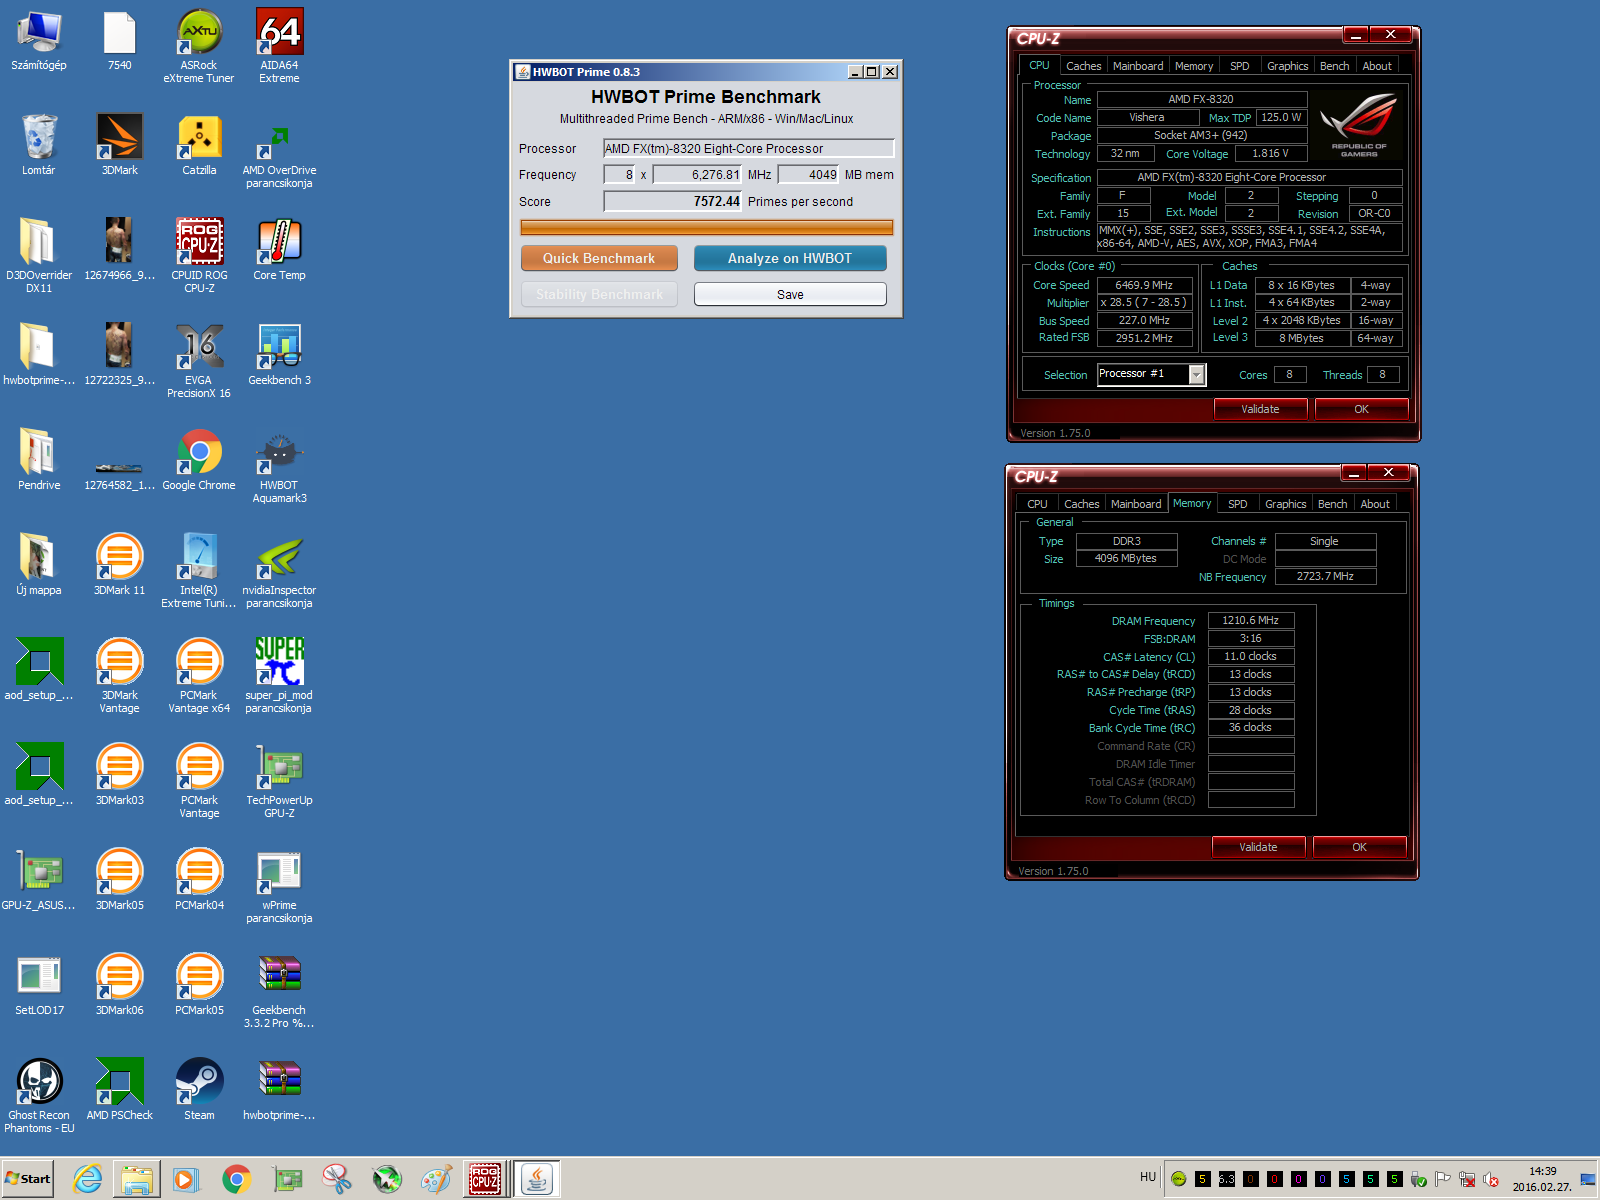This screenshot has height=1200, width=1600.
Task: Open Google Chrome desktop shortcut
Action: tap(199, 460)
